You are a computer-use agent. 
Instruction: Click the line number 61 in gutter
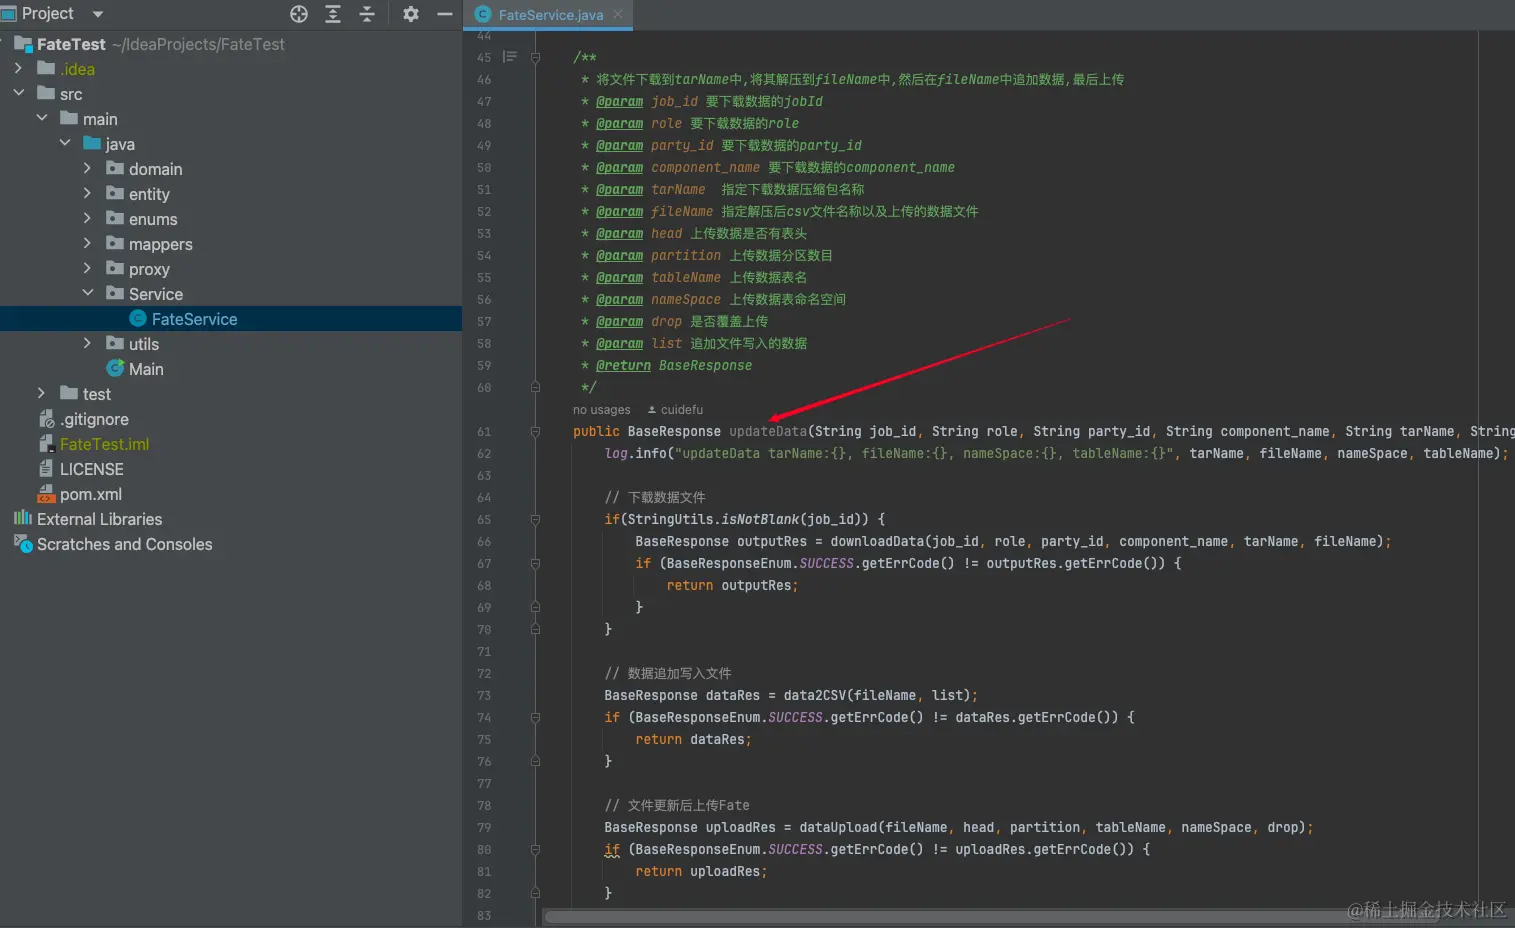(x=484, y=432)
